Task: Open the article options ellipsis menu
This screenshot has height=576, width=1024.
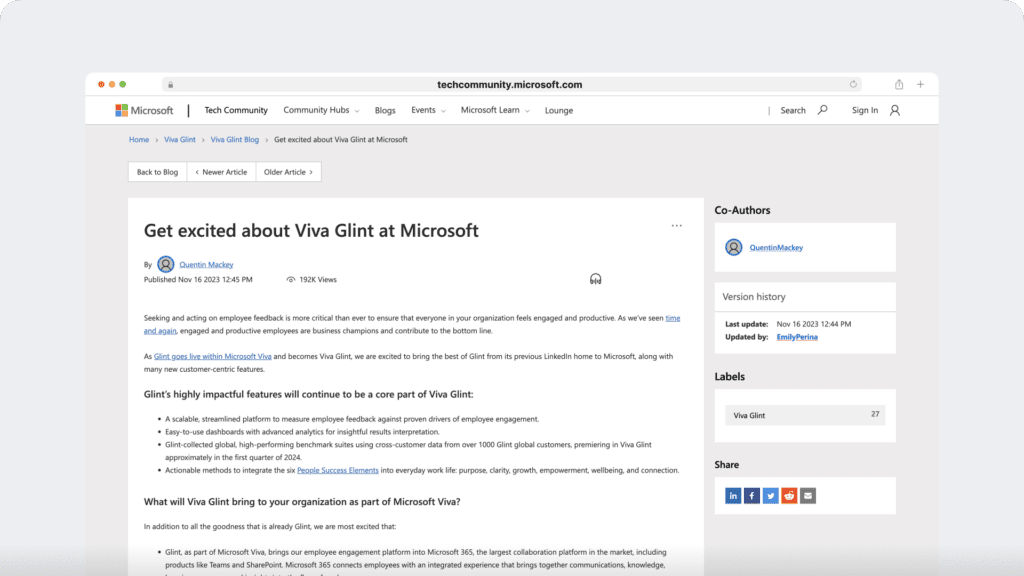Action: click(676, 226)
